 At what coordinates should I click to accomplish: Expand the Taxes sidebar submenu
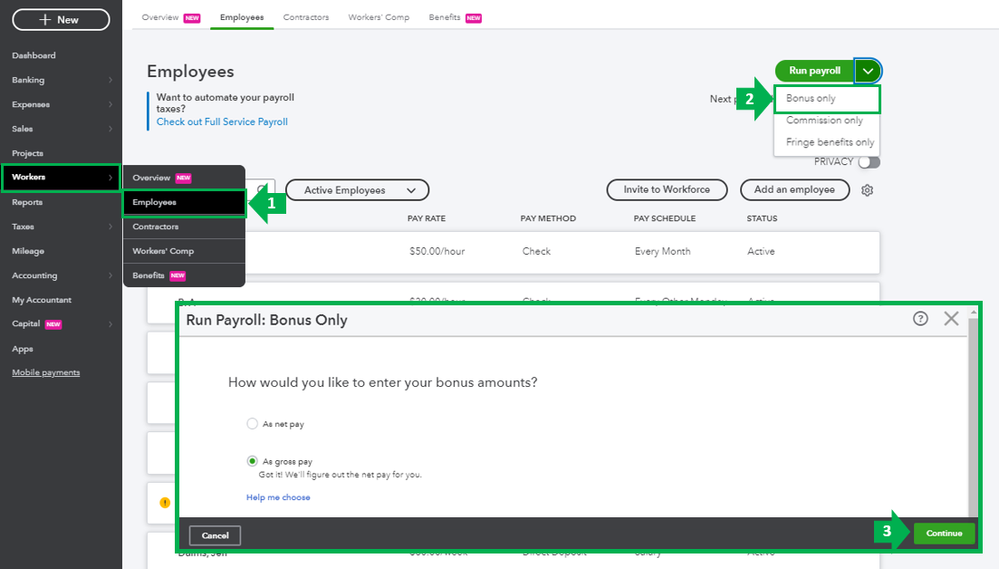point(110,226)
